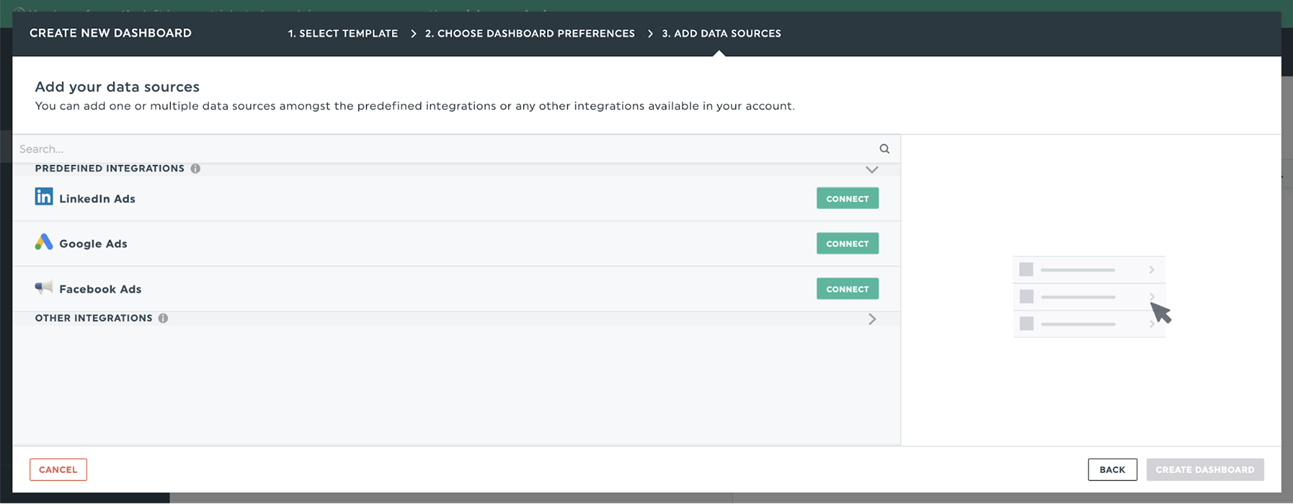Click the Facebook Ads megaphone icon
The height and width of the screenshot is (504, 1293).
(44, 288)
